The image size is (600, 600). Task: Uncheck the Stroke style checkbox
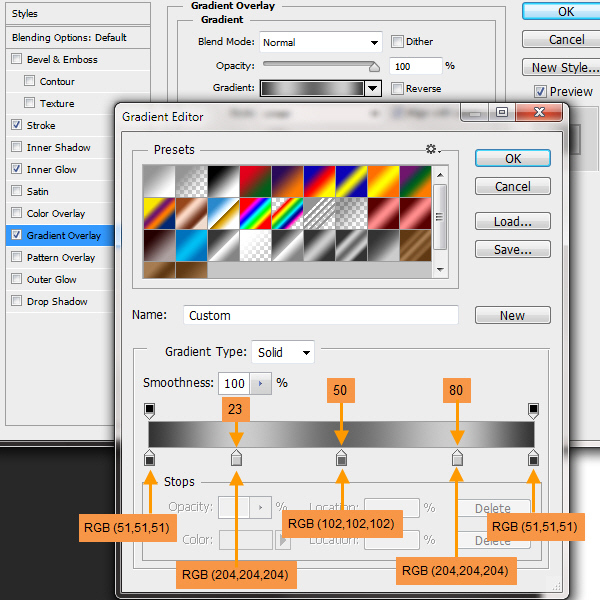pyautogui.click(x=16, y=125)
